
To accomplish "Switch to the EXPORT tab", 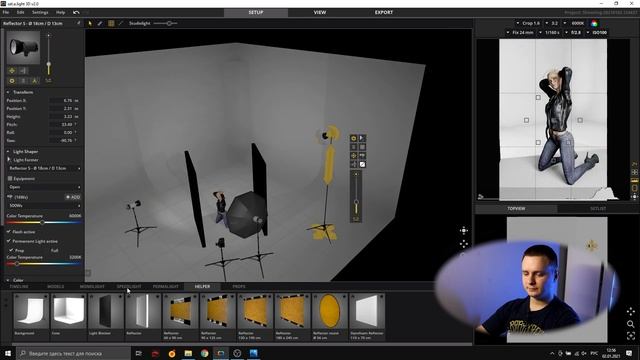I will point(384,12).
